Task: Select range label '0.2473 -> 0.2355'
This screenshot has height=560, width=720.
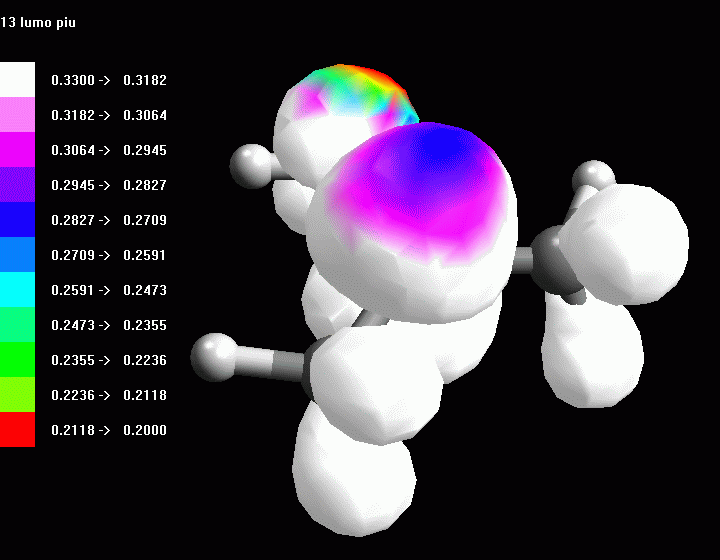Action: [x=109, y=325]
